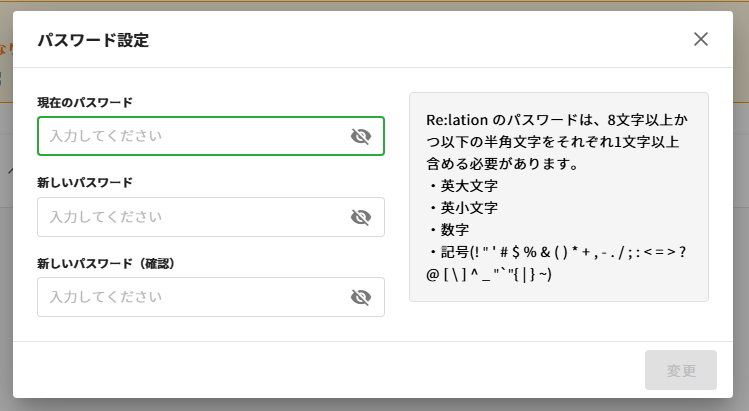Click into the 新しいパスワード input box
The width and height of the screenshot is (749, 411).
[x=190, y=217]
